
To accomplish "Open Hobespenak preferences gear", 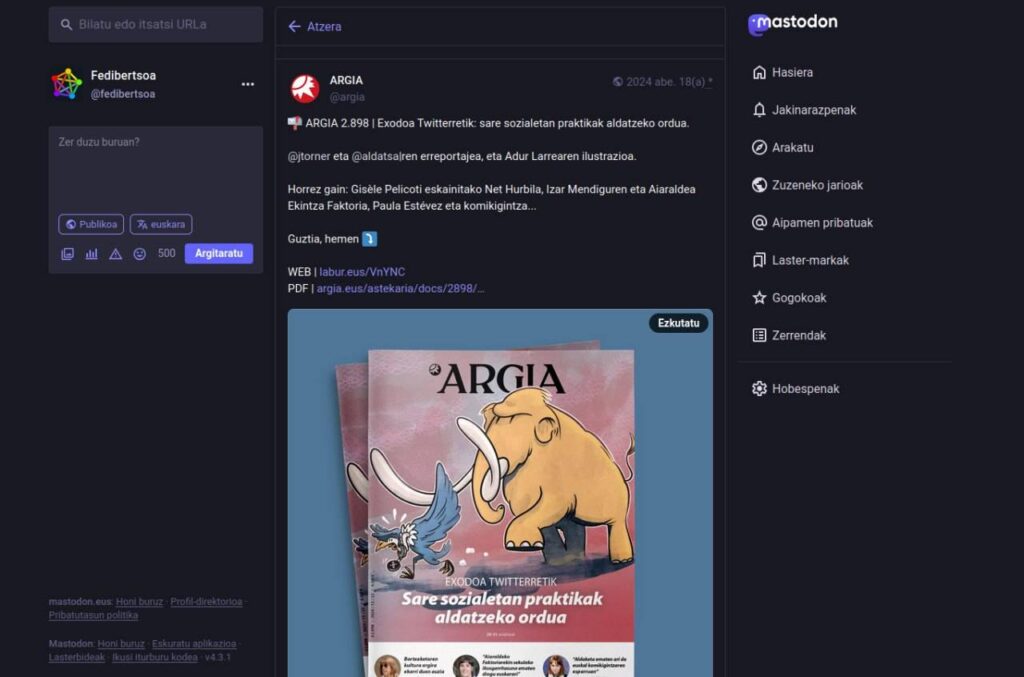I will [804, 389].
